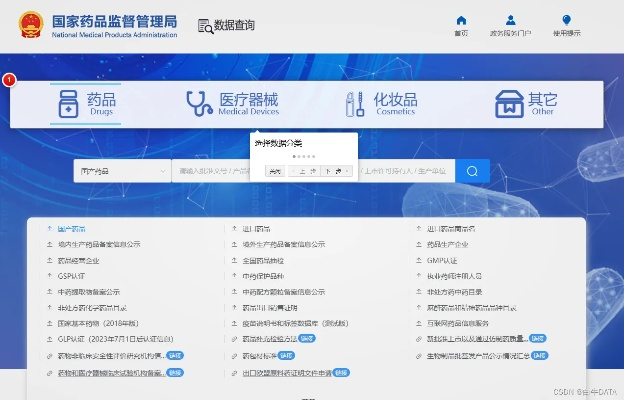Select 进口药品商品名 data category
This screenshot has height=400, width=624.
click(451, 229)
